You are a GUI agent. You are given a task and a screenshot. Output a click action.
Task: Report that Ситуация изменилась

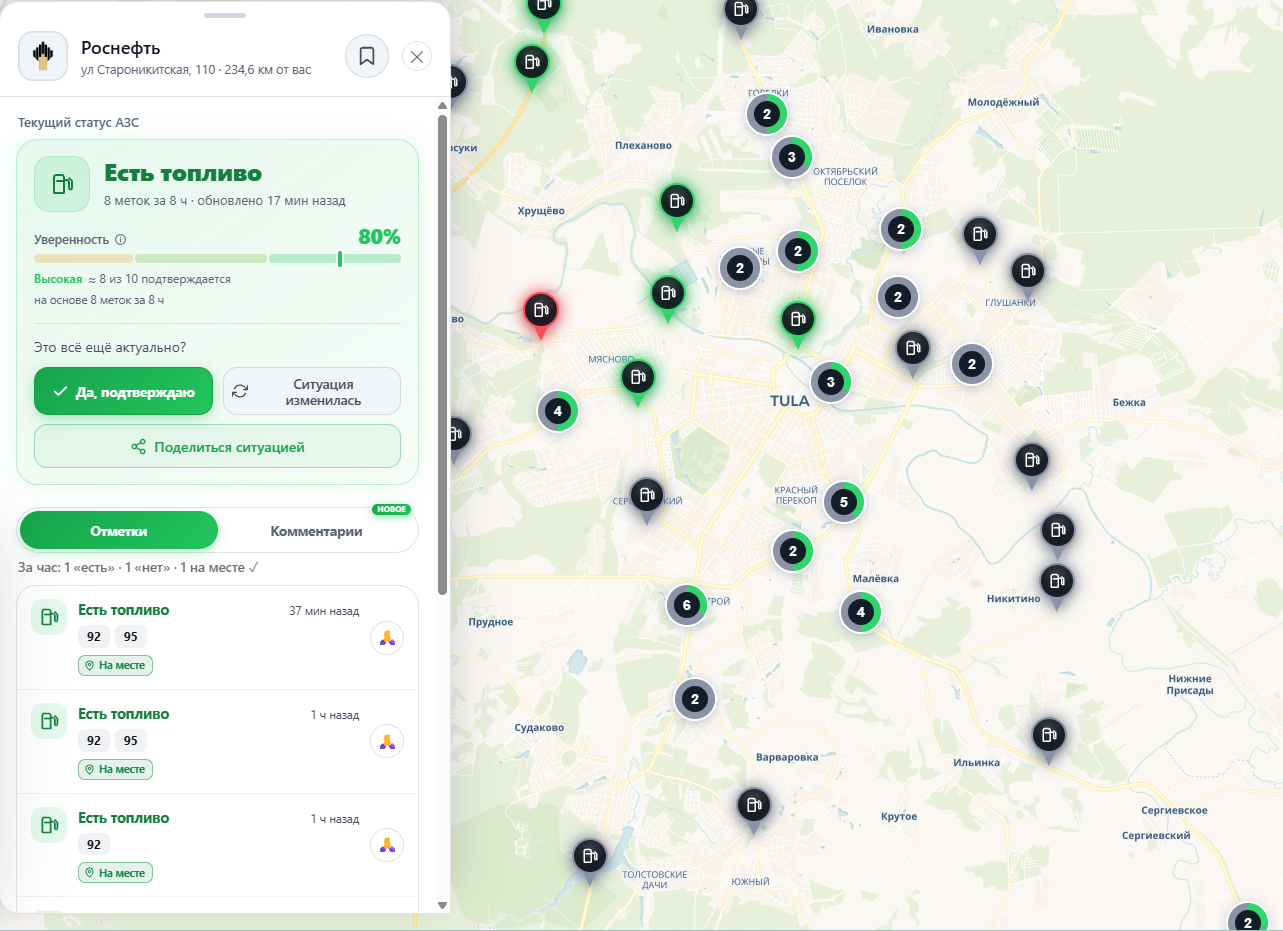click(x=312, y=391)
